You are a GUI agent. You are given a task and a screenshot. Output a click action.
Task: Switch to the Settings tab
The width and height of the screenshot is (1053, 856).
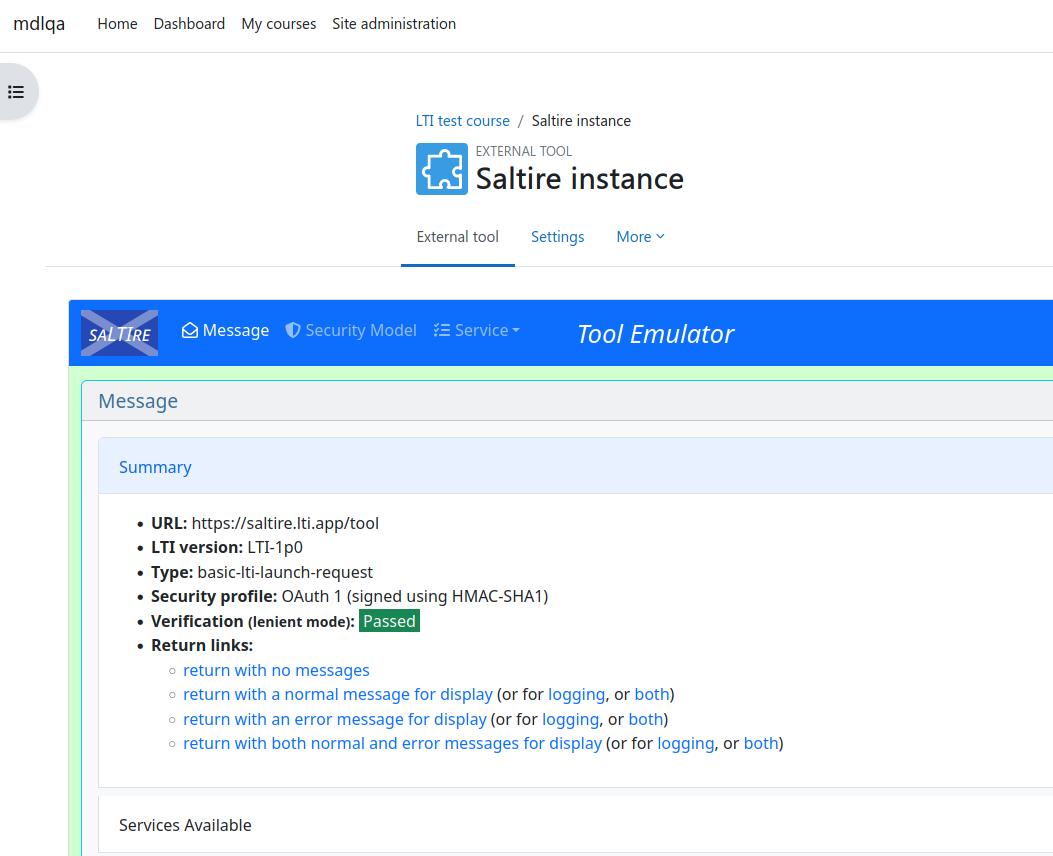pos(557,237)
